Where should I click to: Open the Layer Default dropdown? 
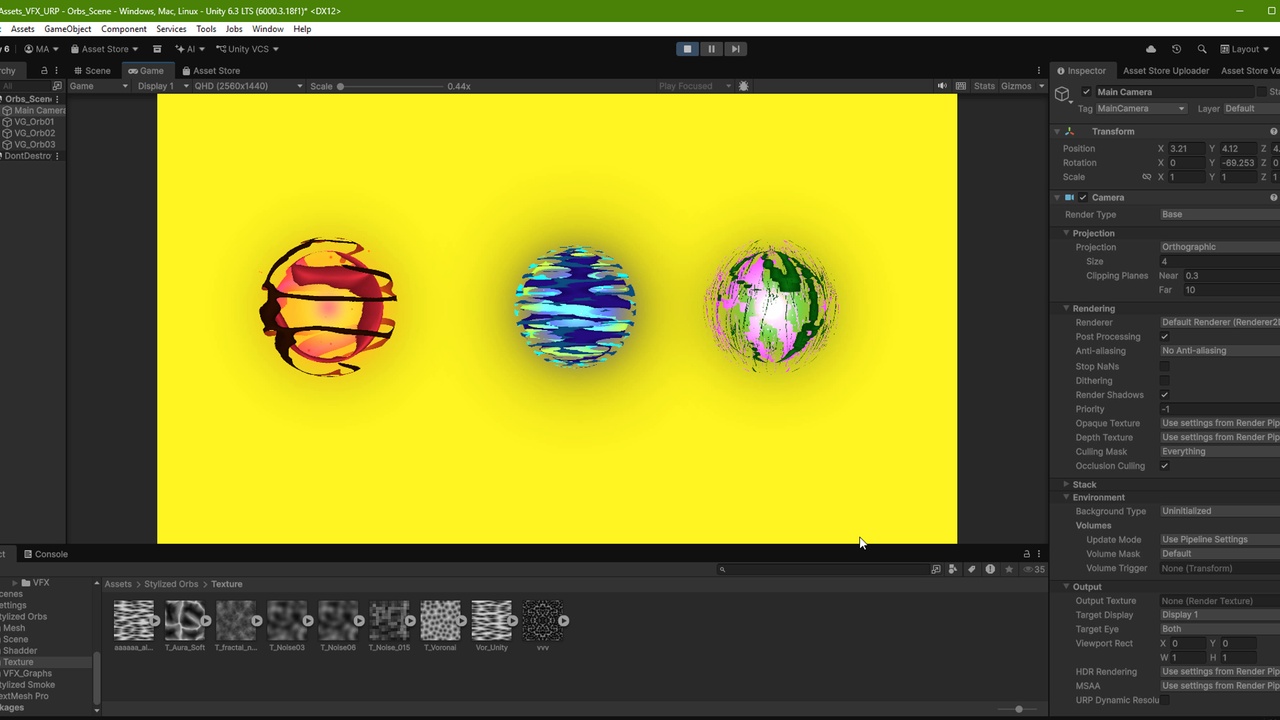click(1252, 108)
